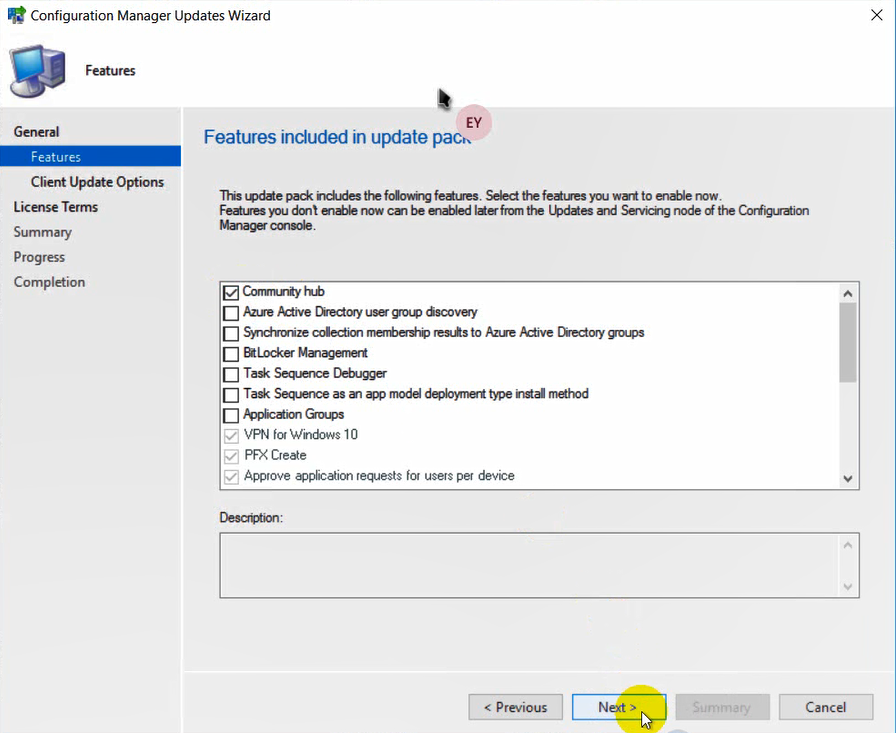Select Completion in the left navigation
Screen dimensions: 896x733
(x=50, y=282)
